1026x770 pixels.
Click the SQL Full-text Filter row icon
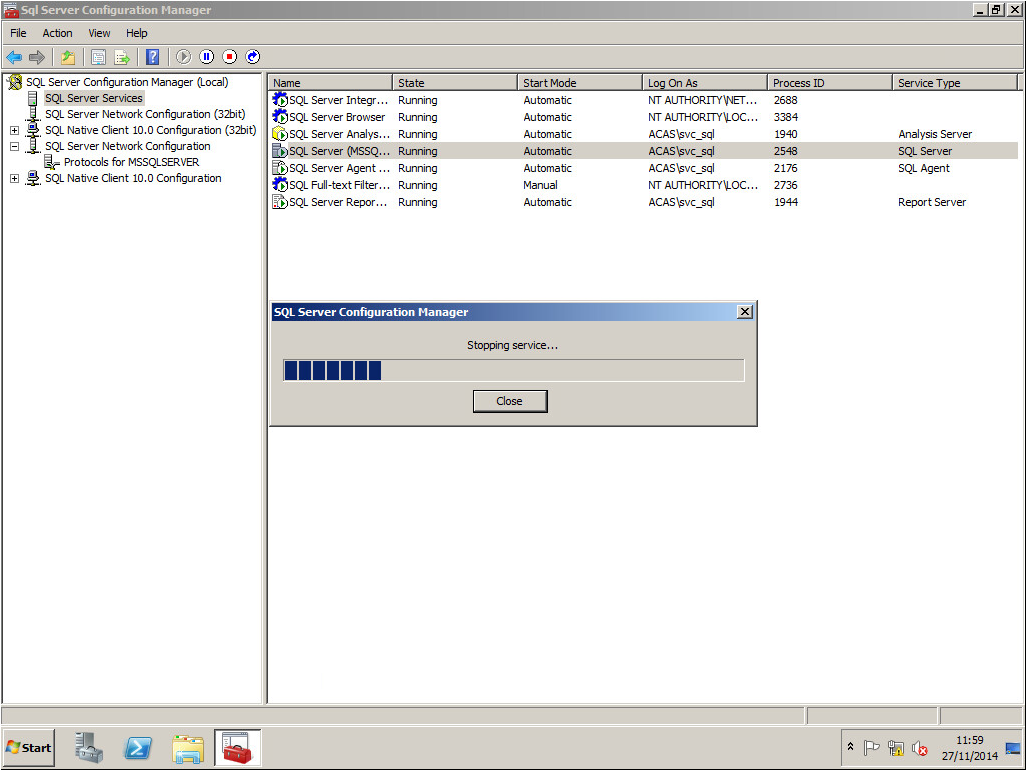click(x=280, y=184)
